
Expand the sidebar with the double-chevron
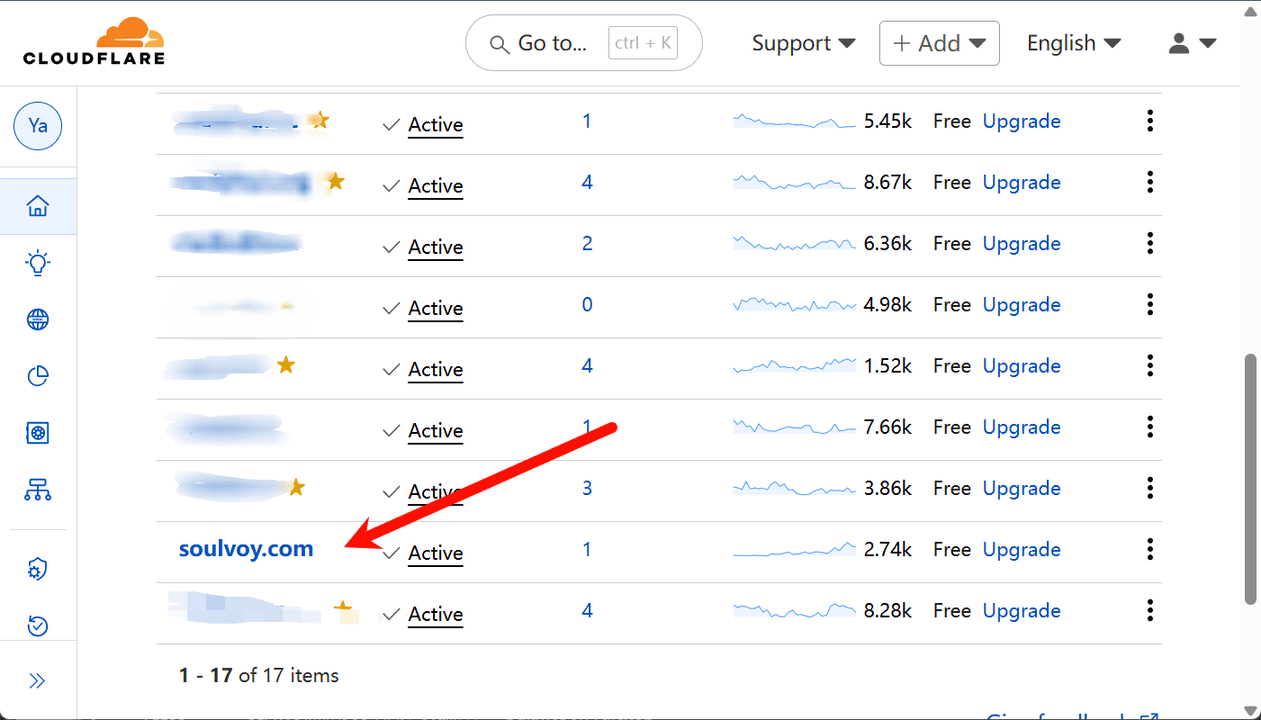(37, 680)
